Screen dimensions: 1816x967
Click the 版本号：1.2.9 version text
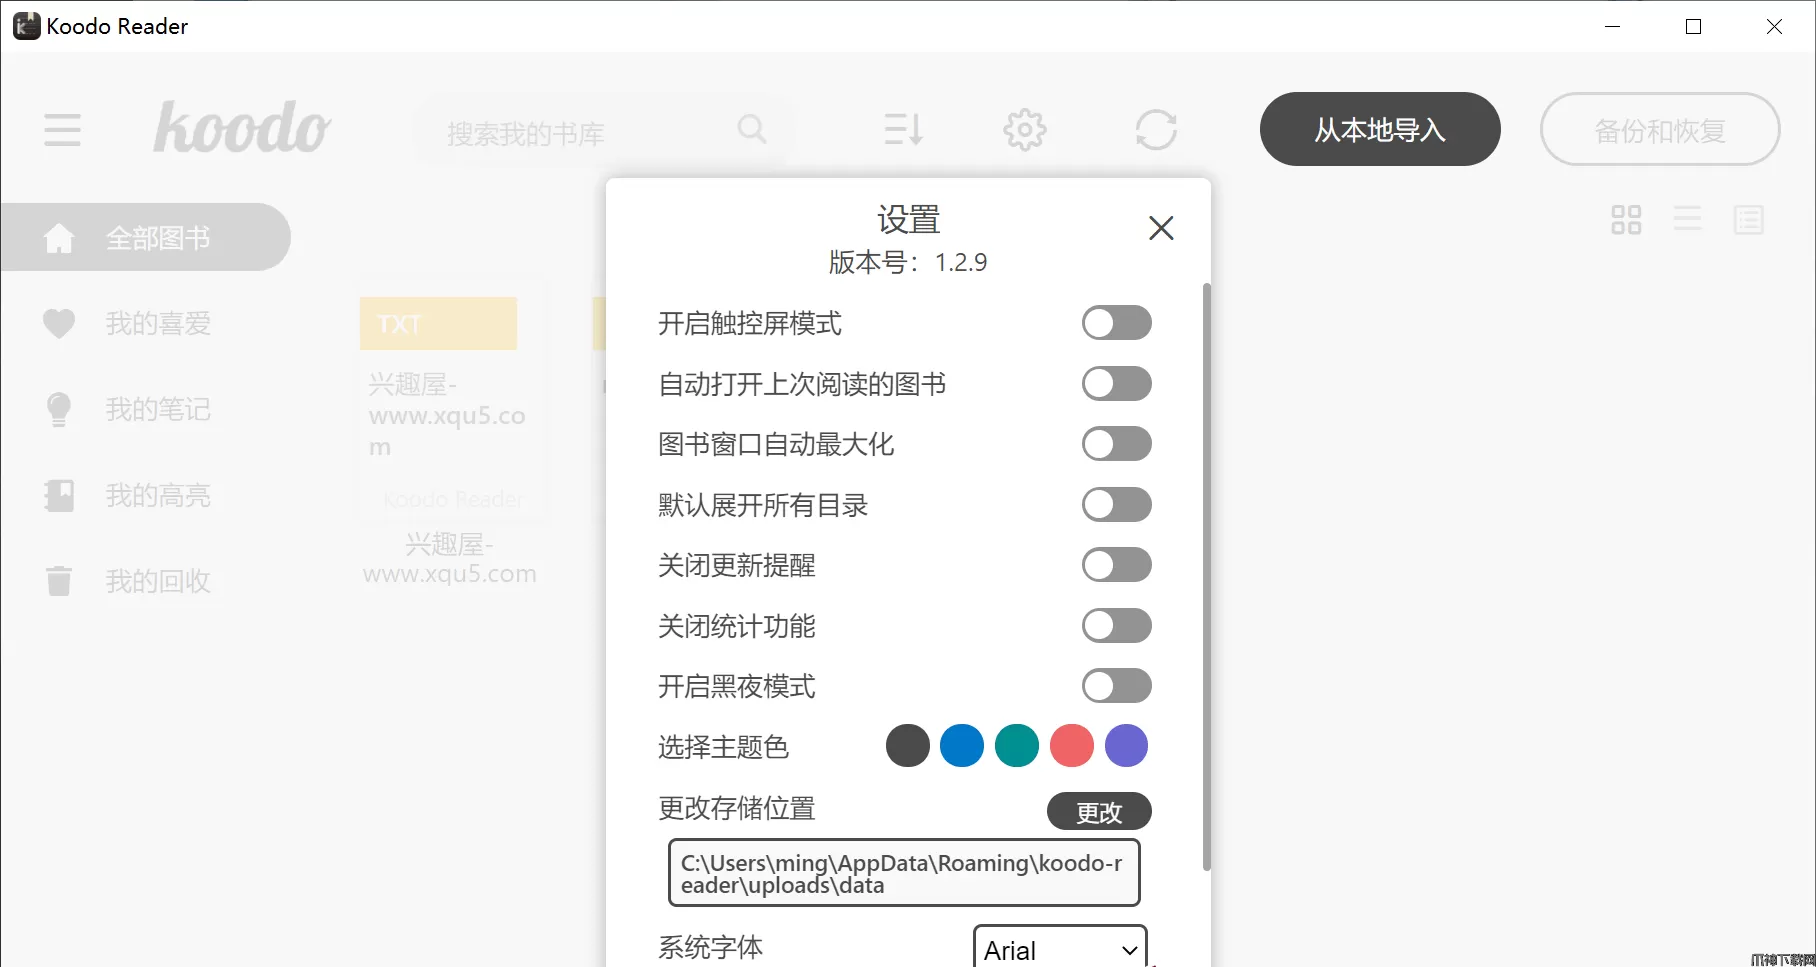tap(908, 262)
